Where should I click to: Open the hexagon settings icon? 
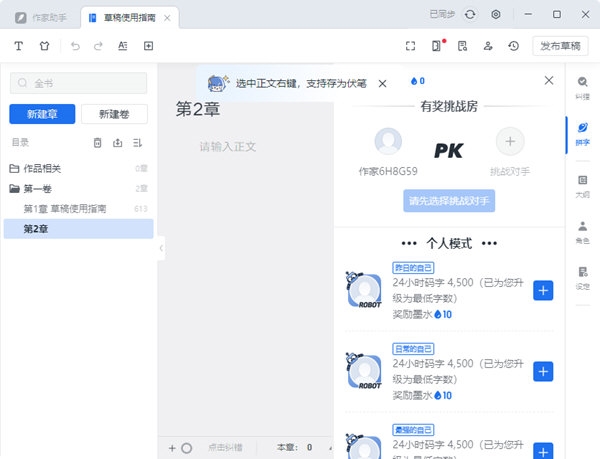pos(496,15)
